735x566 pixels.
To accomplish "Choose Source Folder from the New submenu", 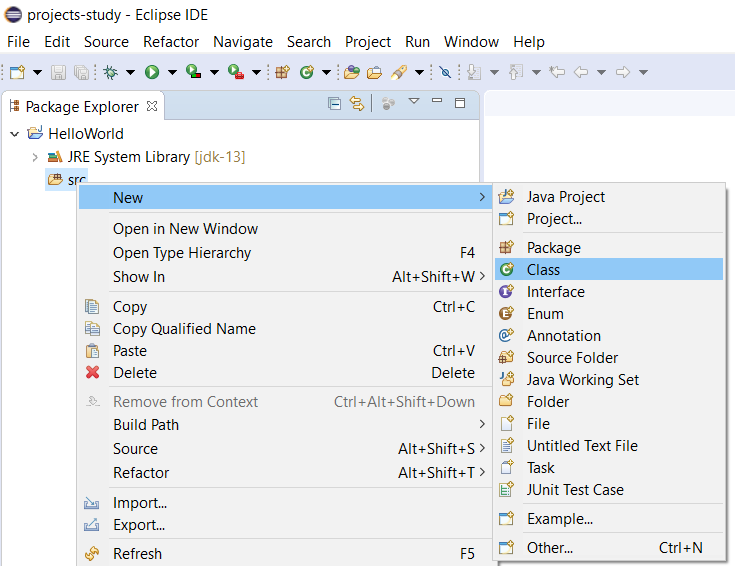I will click(609, 358).
